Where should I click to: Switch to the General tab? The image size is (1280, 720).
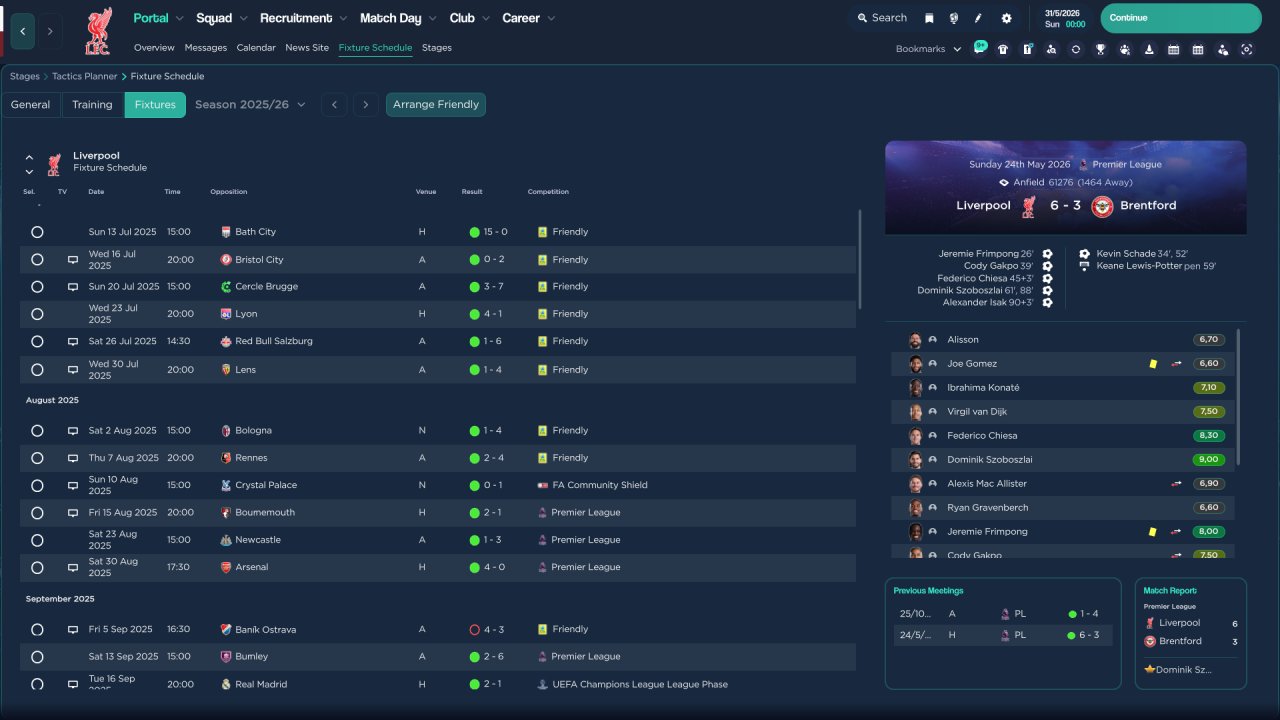(31, 105)
